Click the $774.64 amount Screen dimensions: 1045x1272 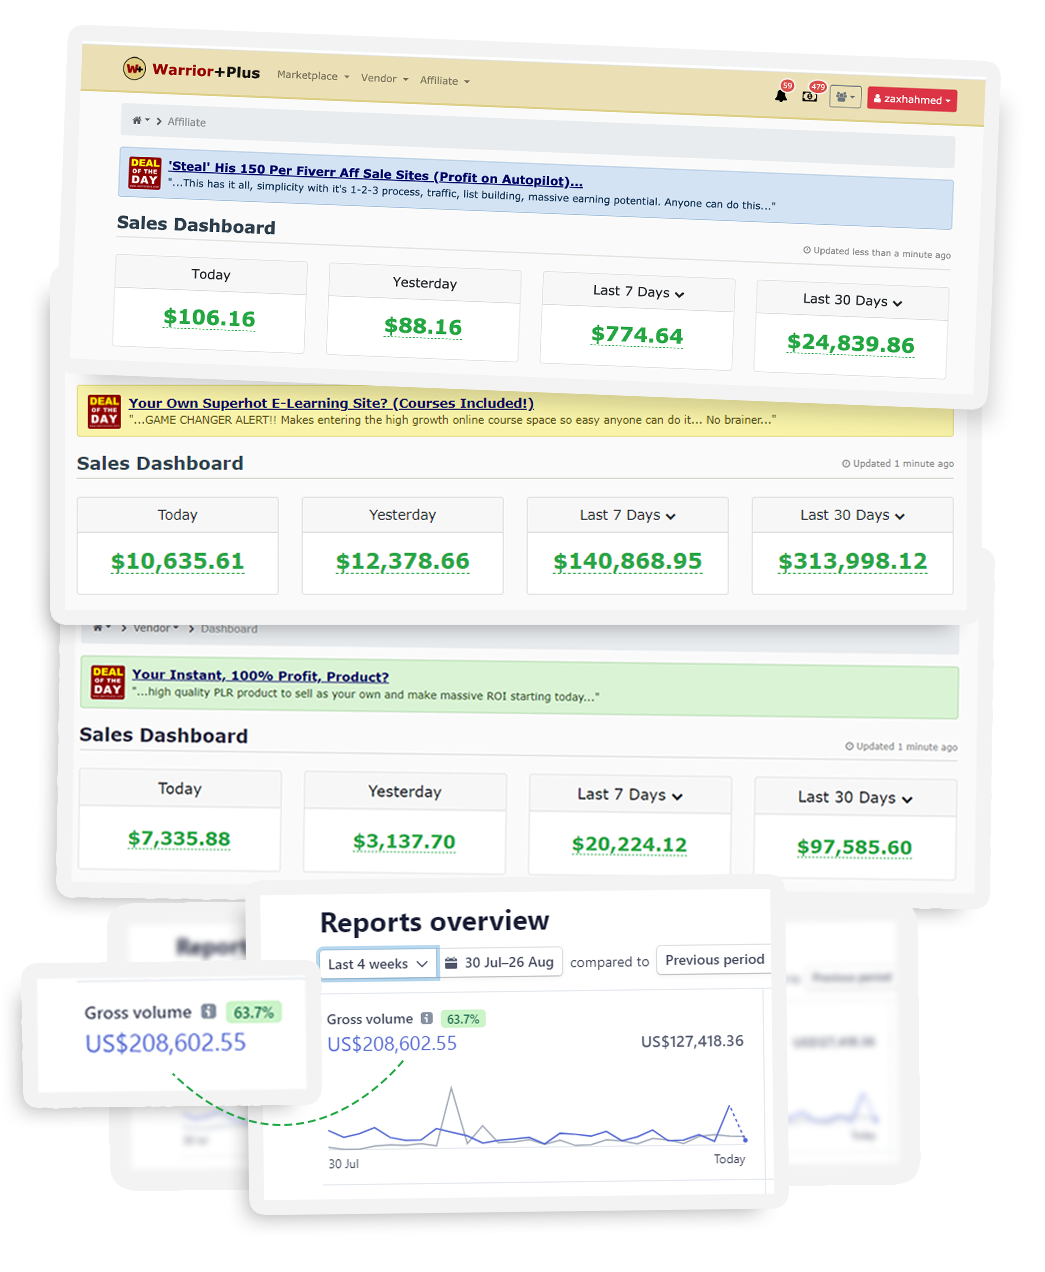(x=637, y=335)
